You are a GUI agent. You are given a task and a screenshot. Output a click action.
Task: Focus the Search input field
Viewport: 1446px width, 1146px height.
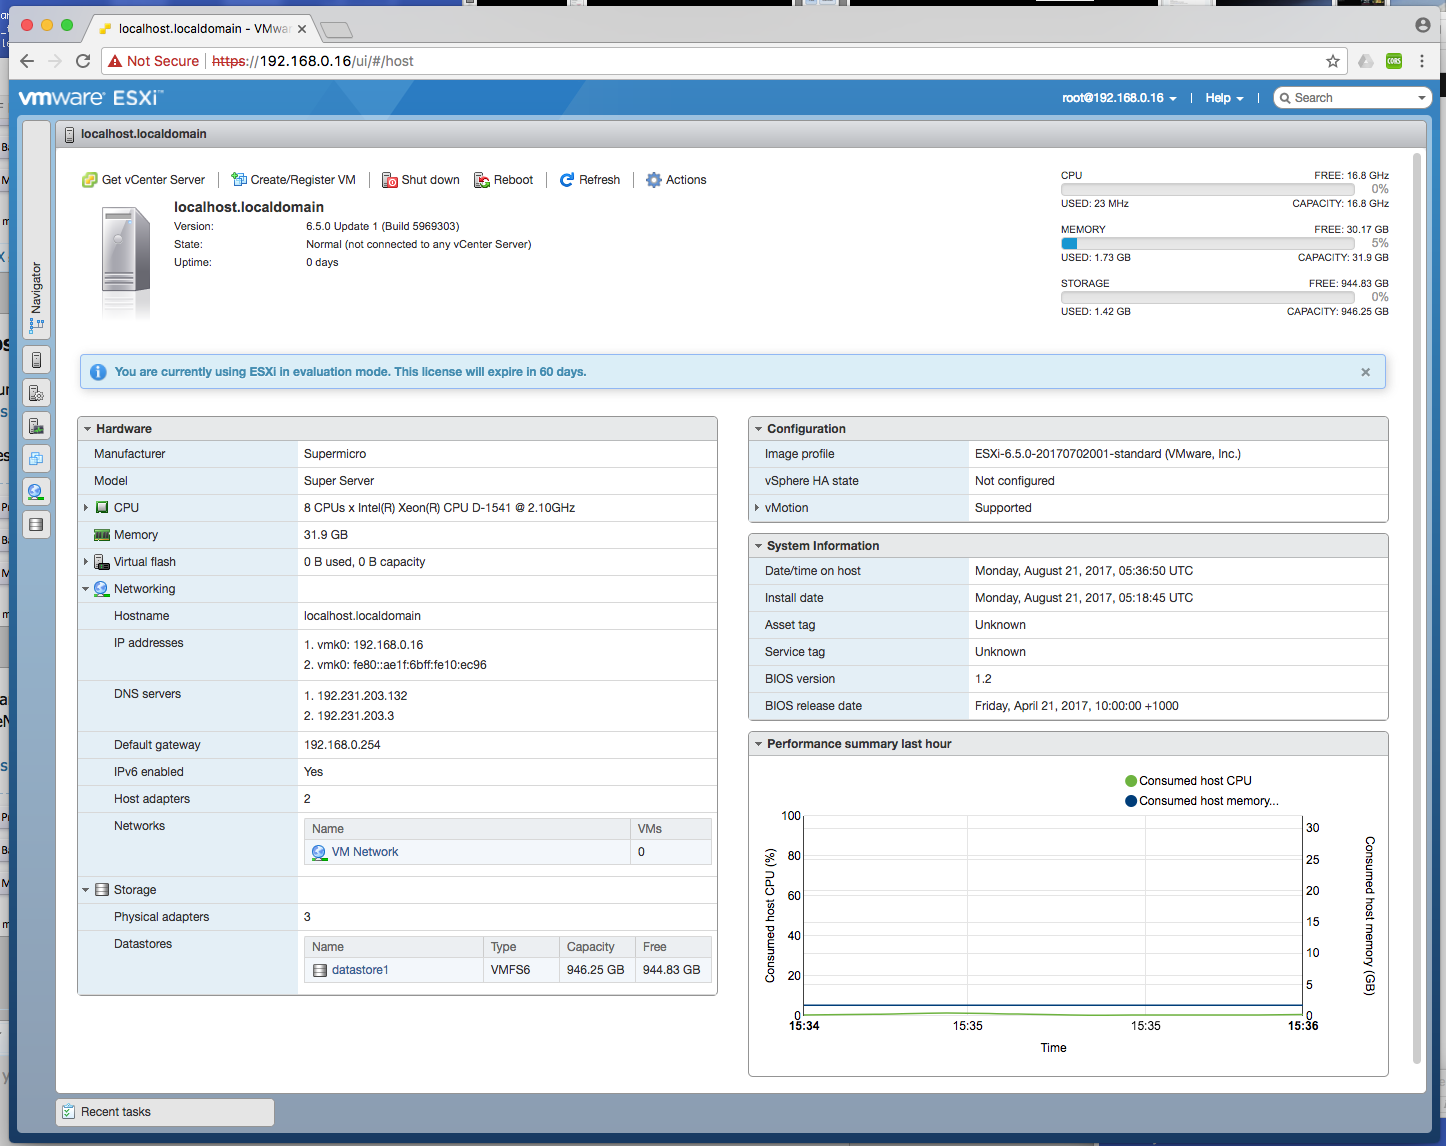[1353, 98]
